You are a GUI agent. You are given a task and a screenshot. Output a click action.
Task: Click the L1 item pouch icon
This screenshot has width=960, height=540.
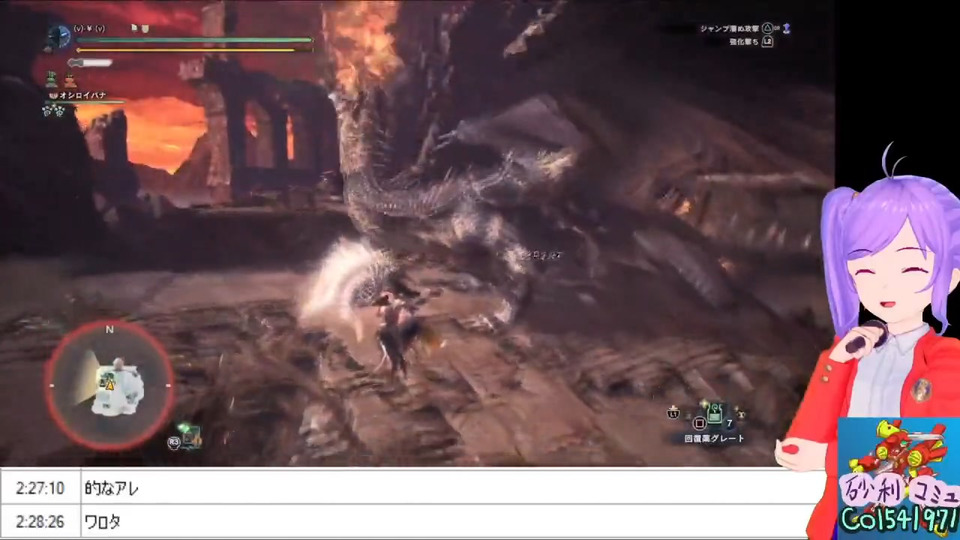(673, 413)
